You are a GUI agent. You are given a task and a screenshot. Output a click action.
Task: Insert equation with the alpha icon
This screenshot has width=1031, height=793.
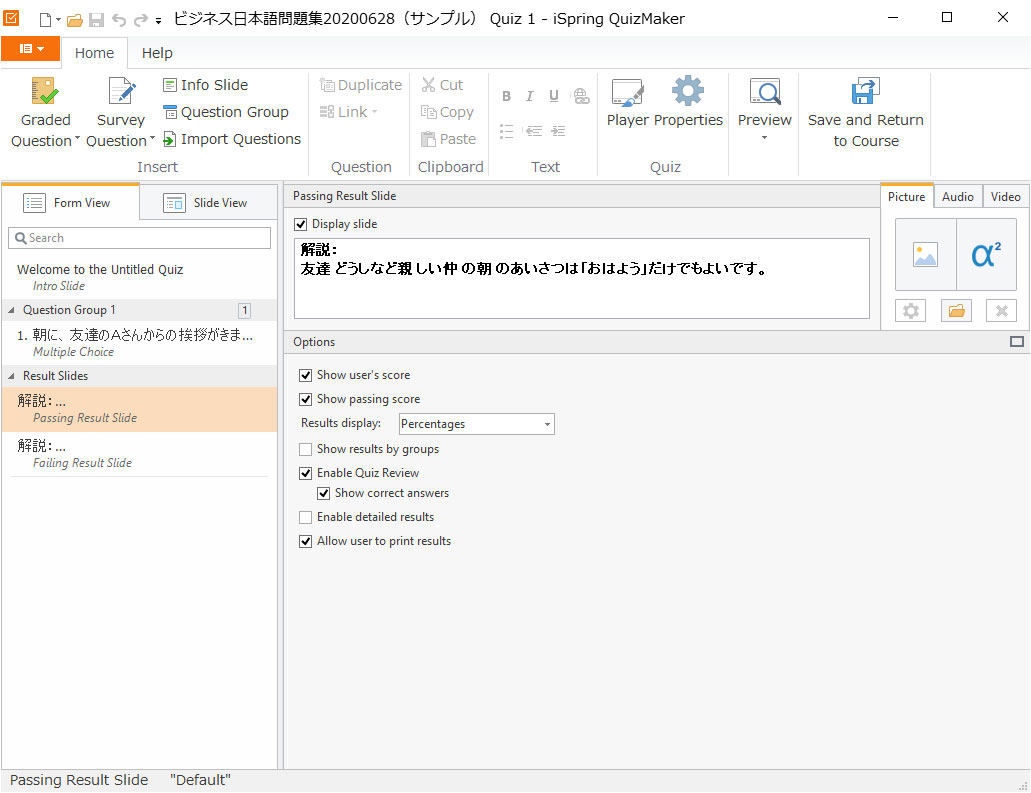point(986,255)
